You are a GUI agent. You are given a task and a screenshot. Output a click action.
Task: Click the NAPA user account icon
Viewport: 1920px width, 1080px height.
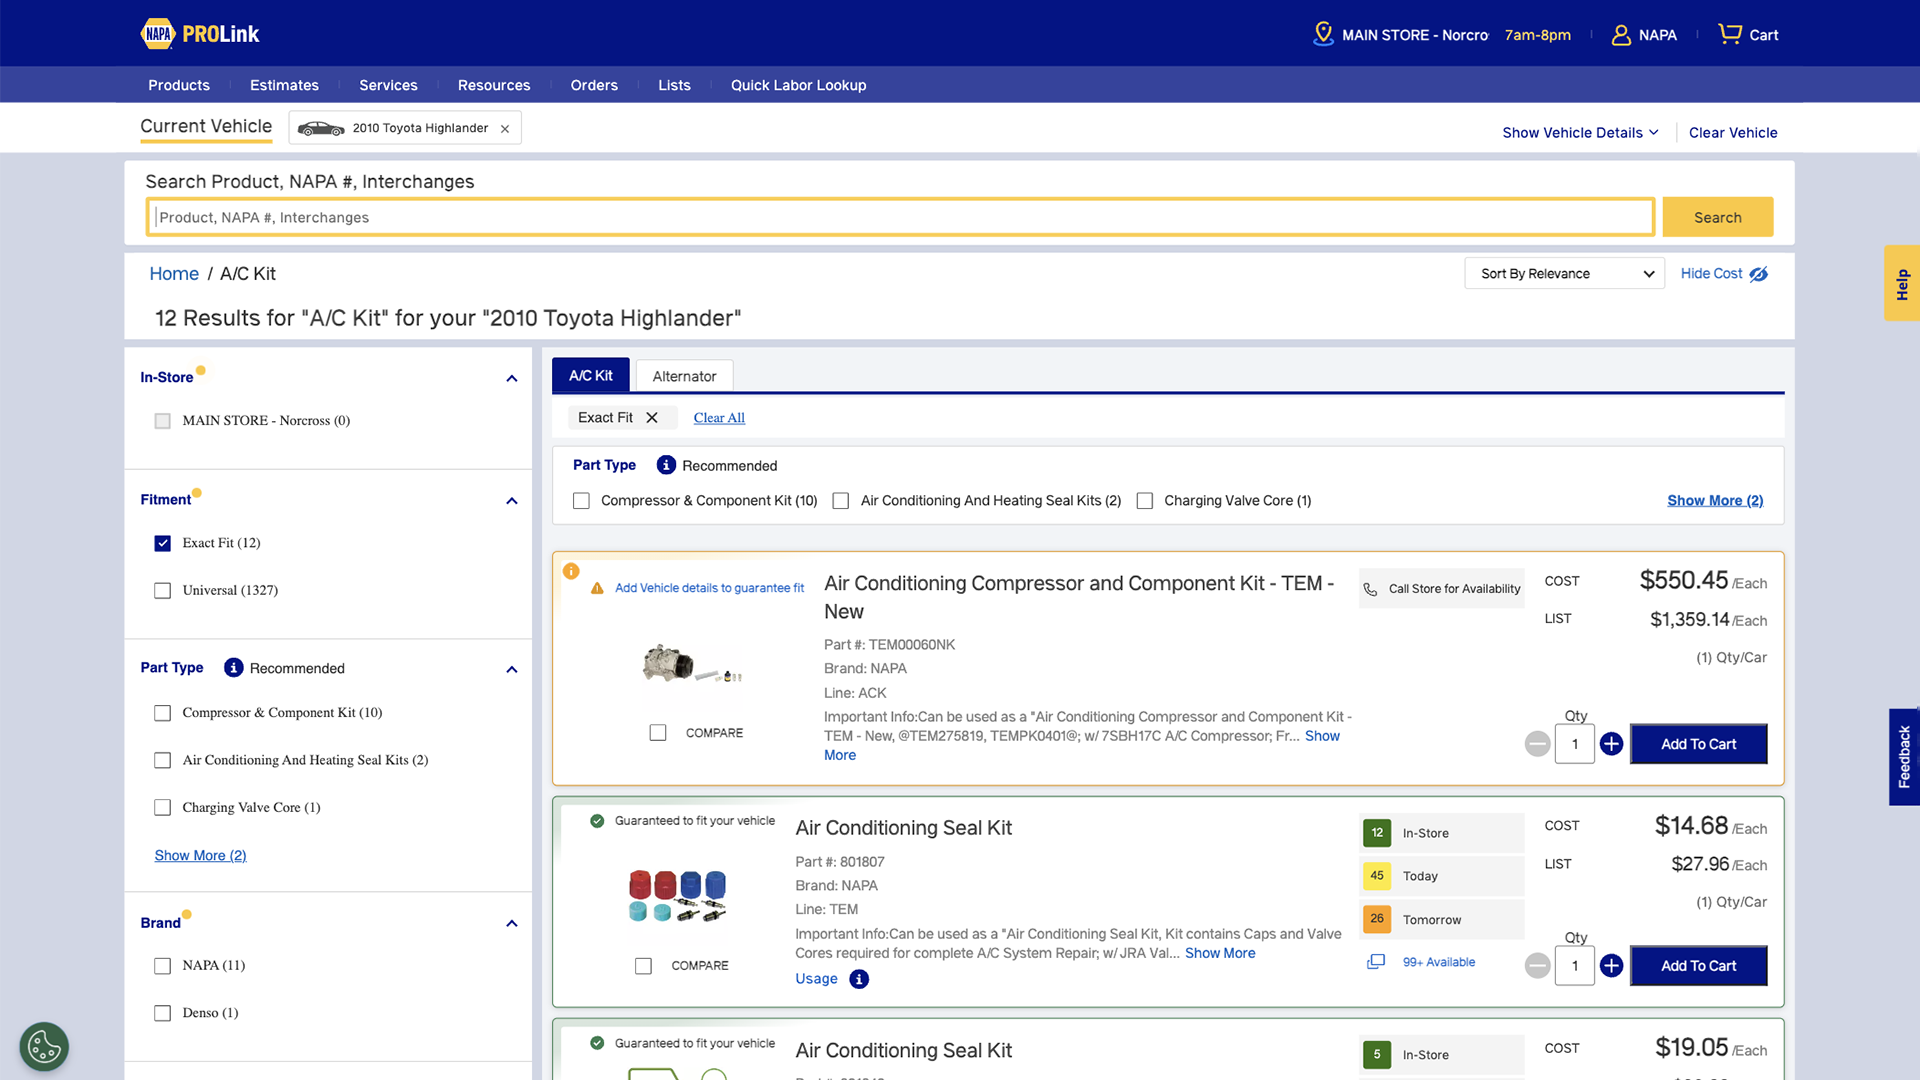(1620, 35)
